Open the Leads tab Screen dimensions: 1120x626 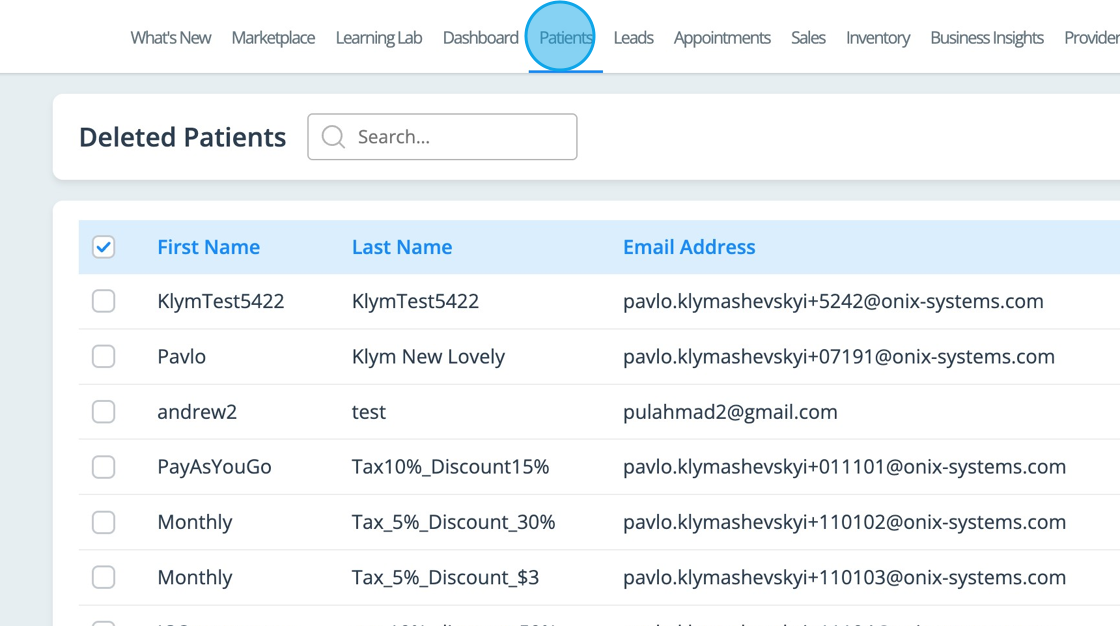pos(633,38)
